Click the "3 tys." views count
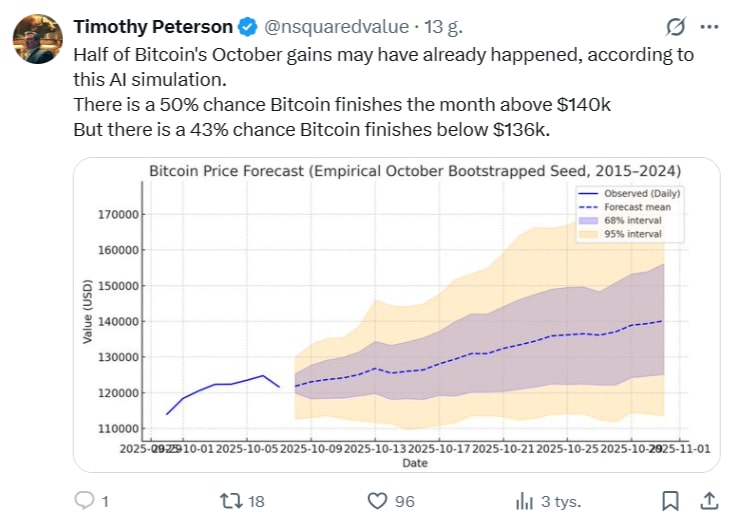The height and width of the screenshot is (523, 733). [561, 501]
